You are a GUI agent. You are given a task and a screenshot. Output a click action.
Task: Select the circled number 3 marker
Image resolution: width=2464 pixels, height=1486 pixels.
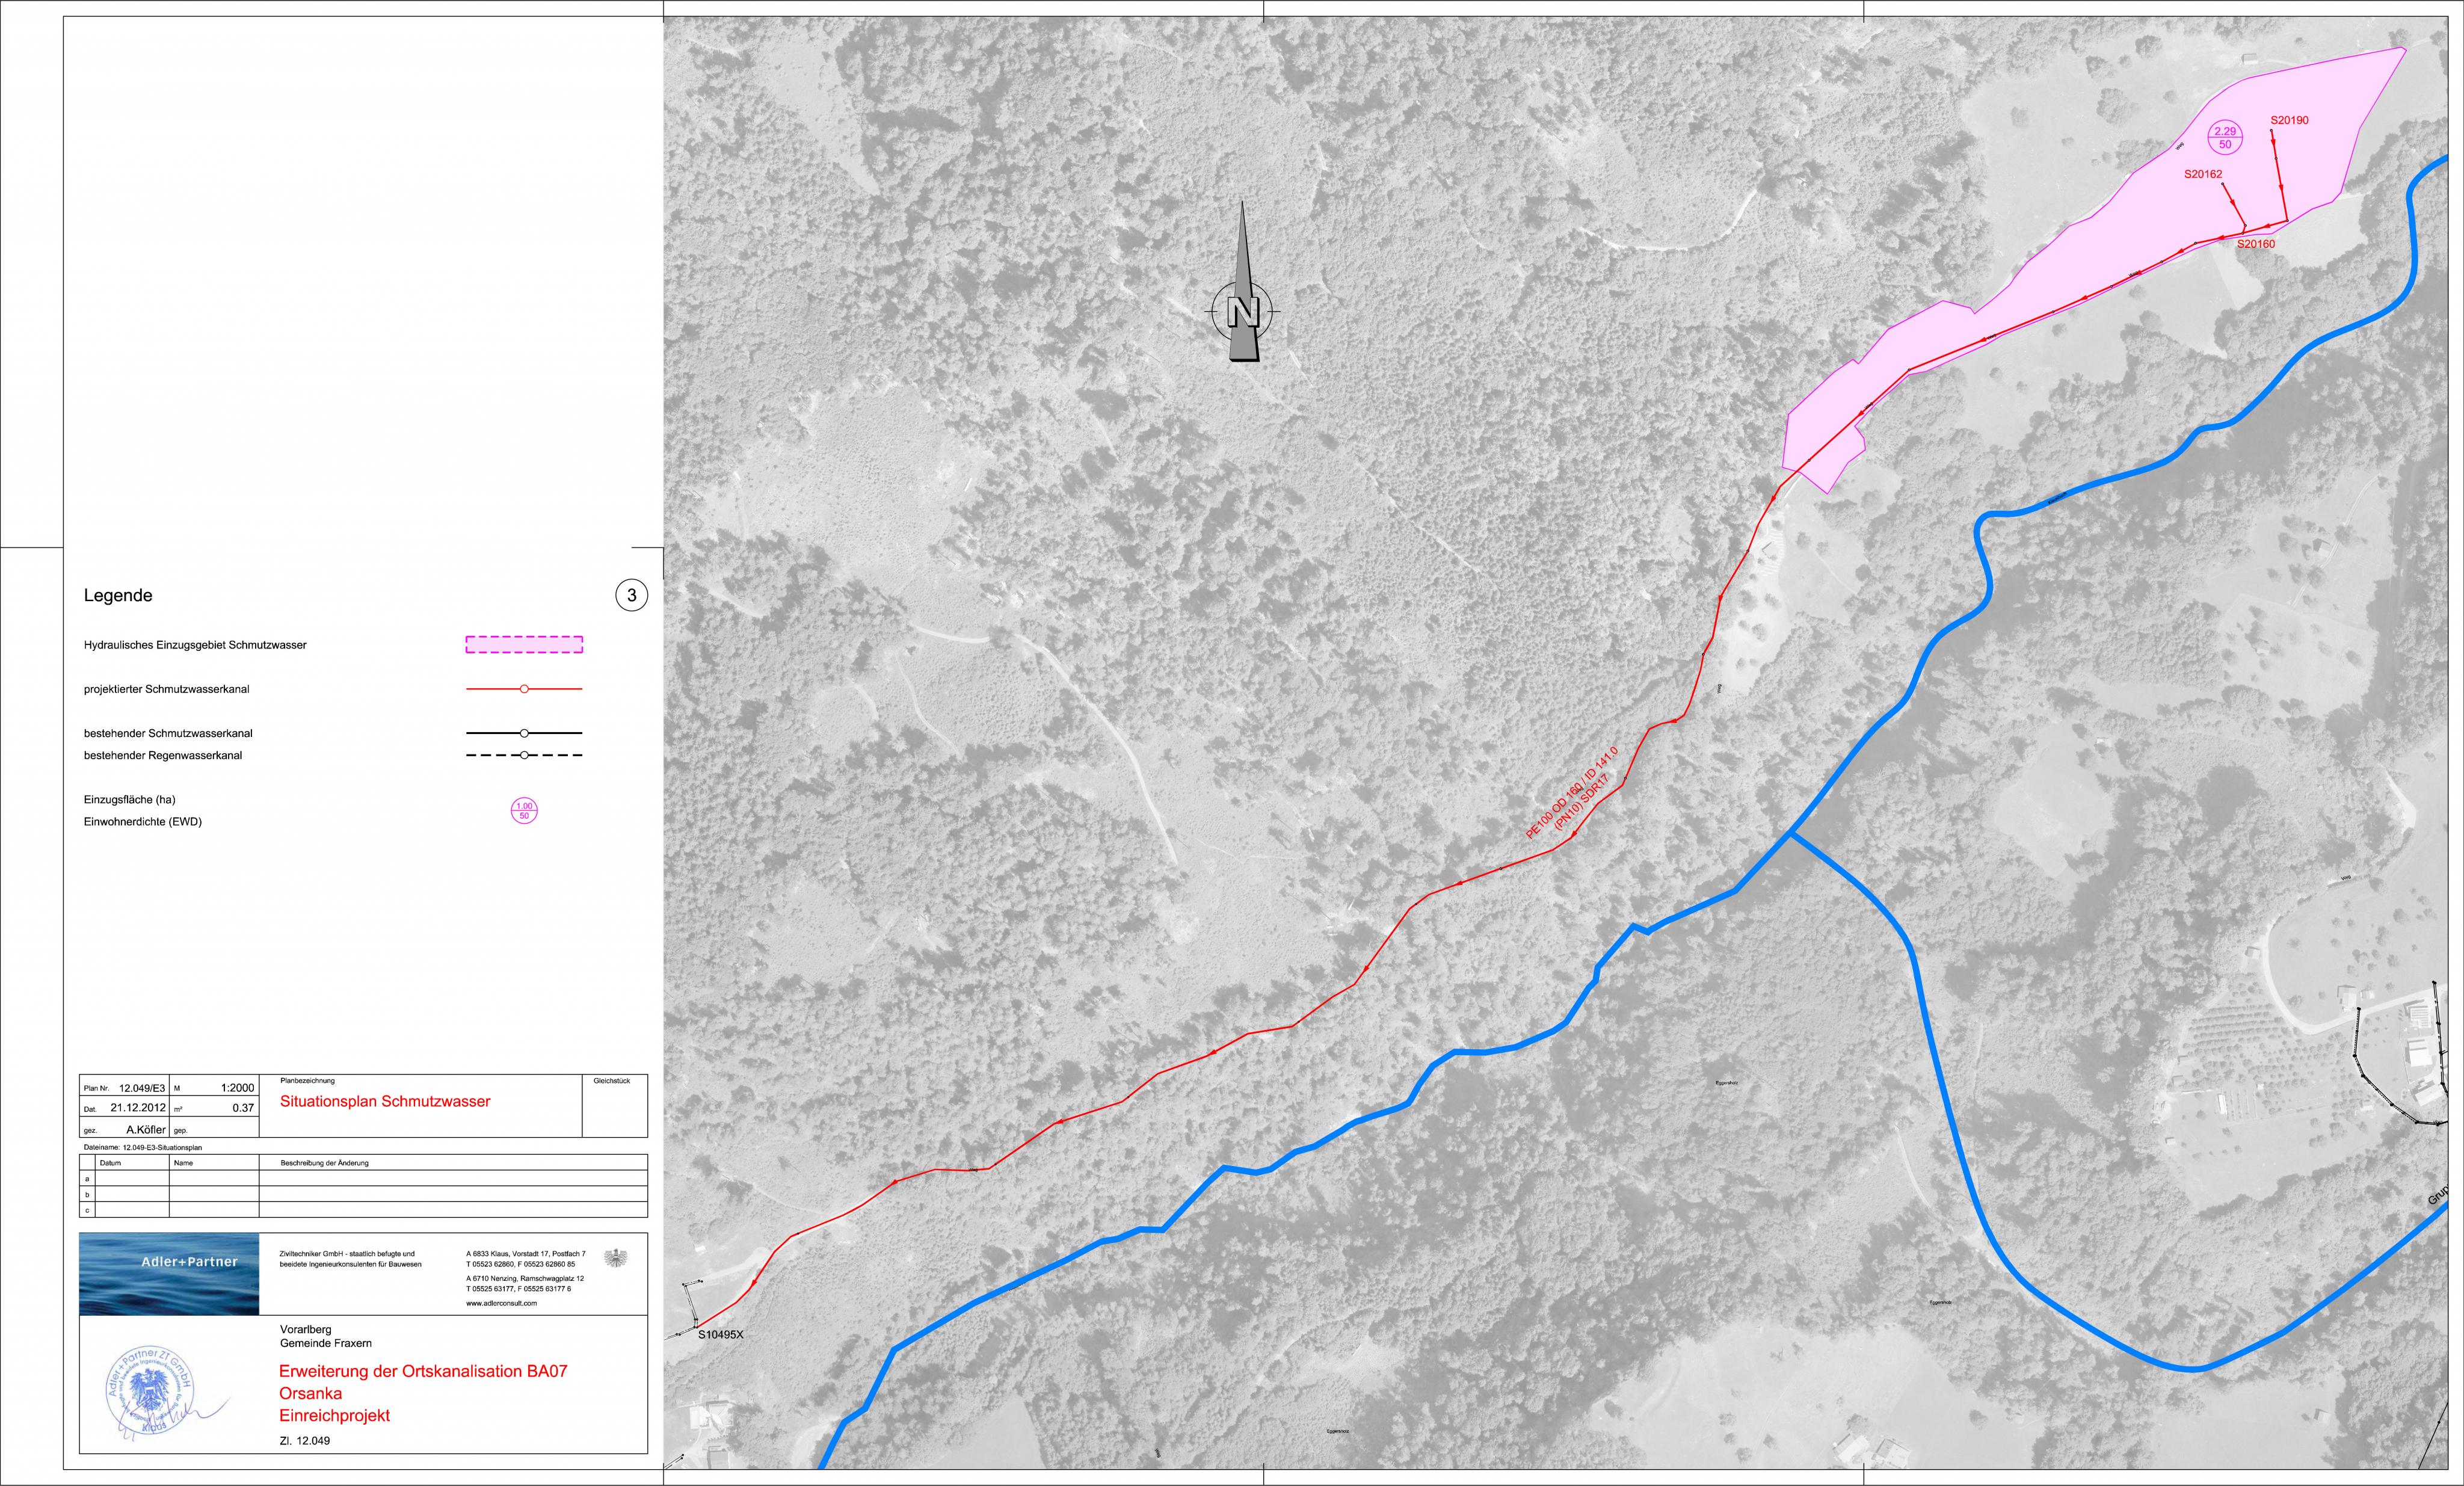point(631,596)
